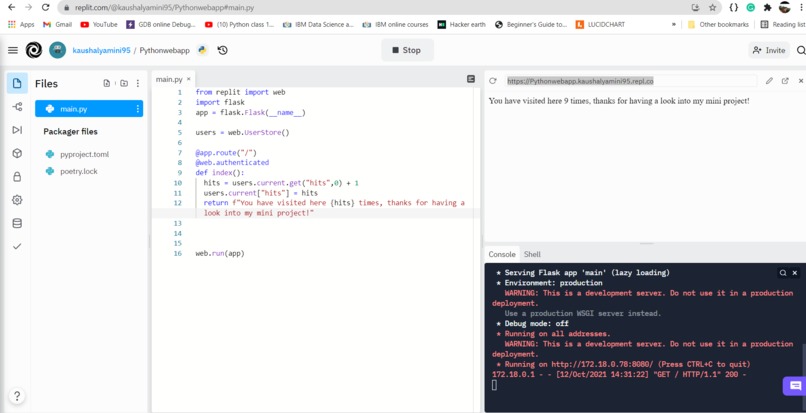Open LUCIDCHART bookmark
The image size is (806, 413).
[600, 24]
